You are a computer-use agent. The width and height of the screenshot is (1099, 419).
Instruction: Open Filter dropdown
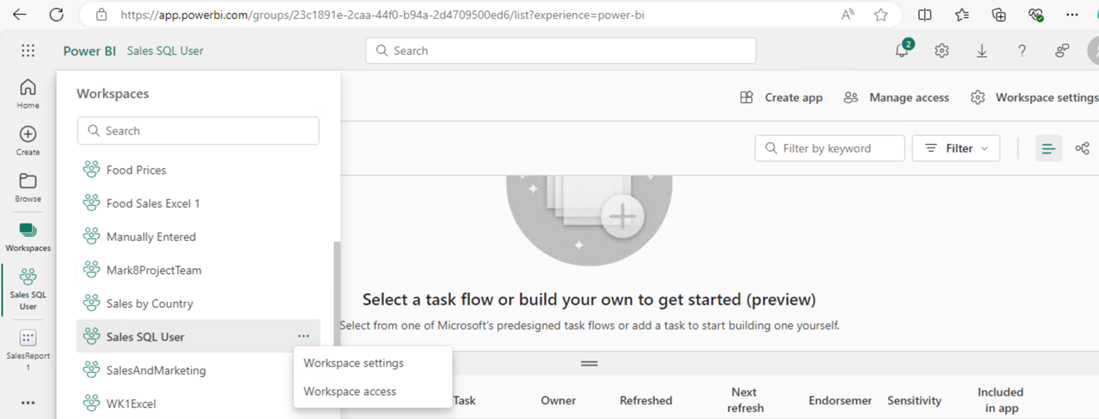tap(956, 149)
